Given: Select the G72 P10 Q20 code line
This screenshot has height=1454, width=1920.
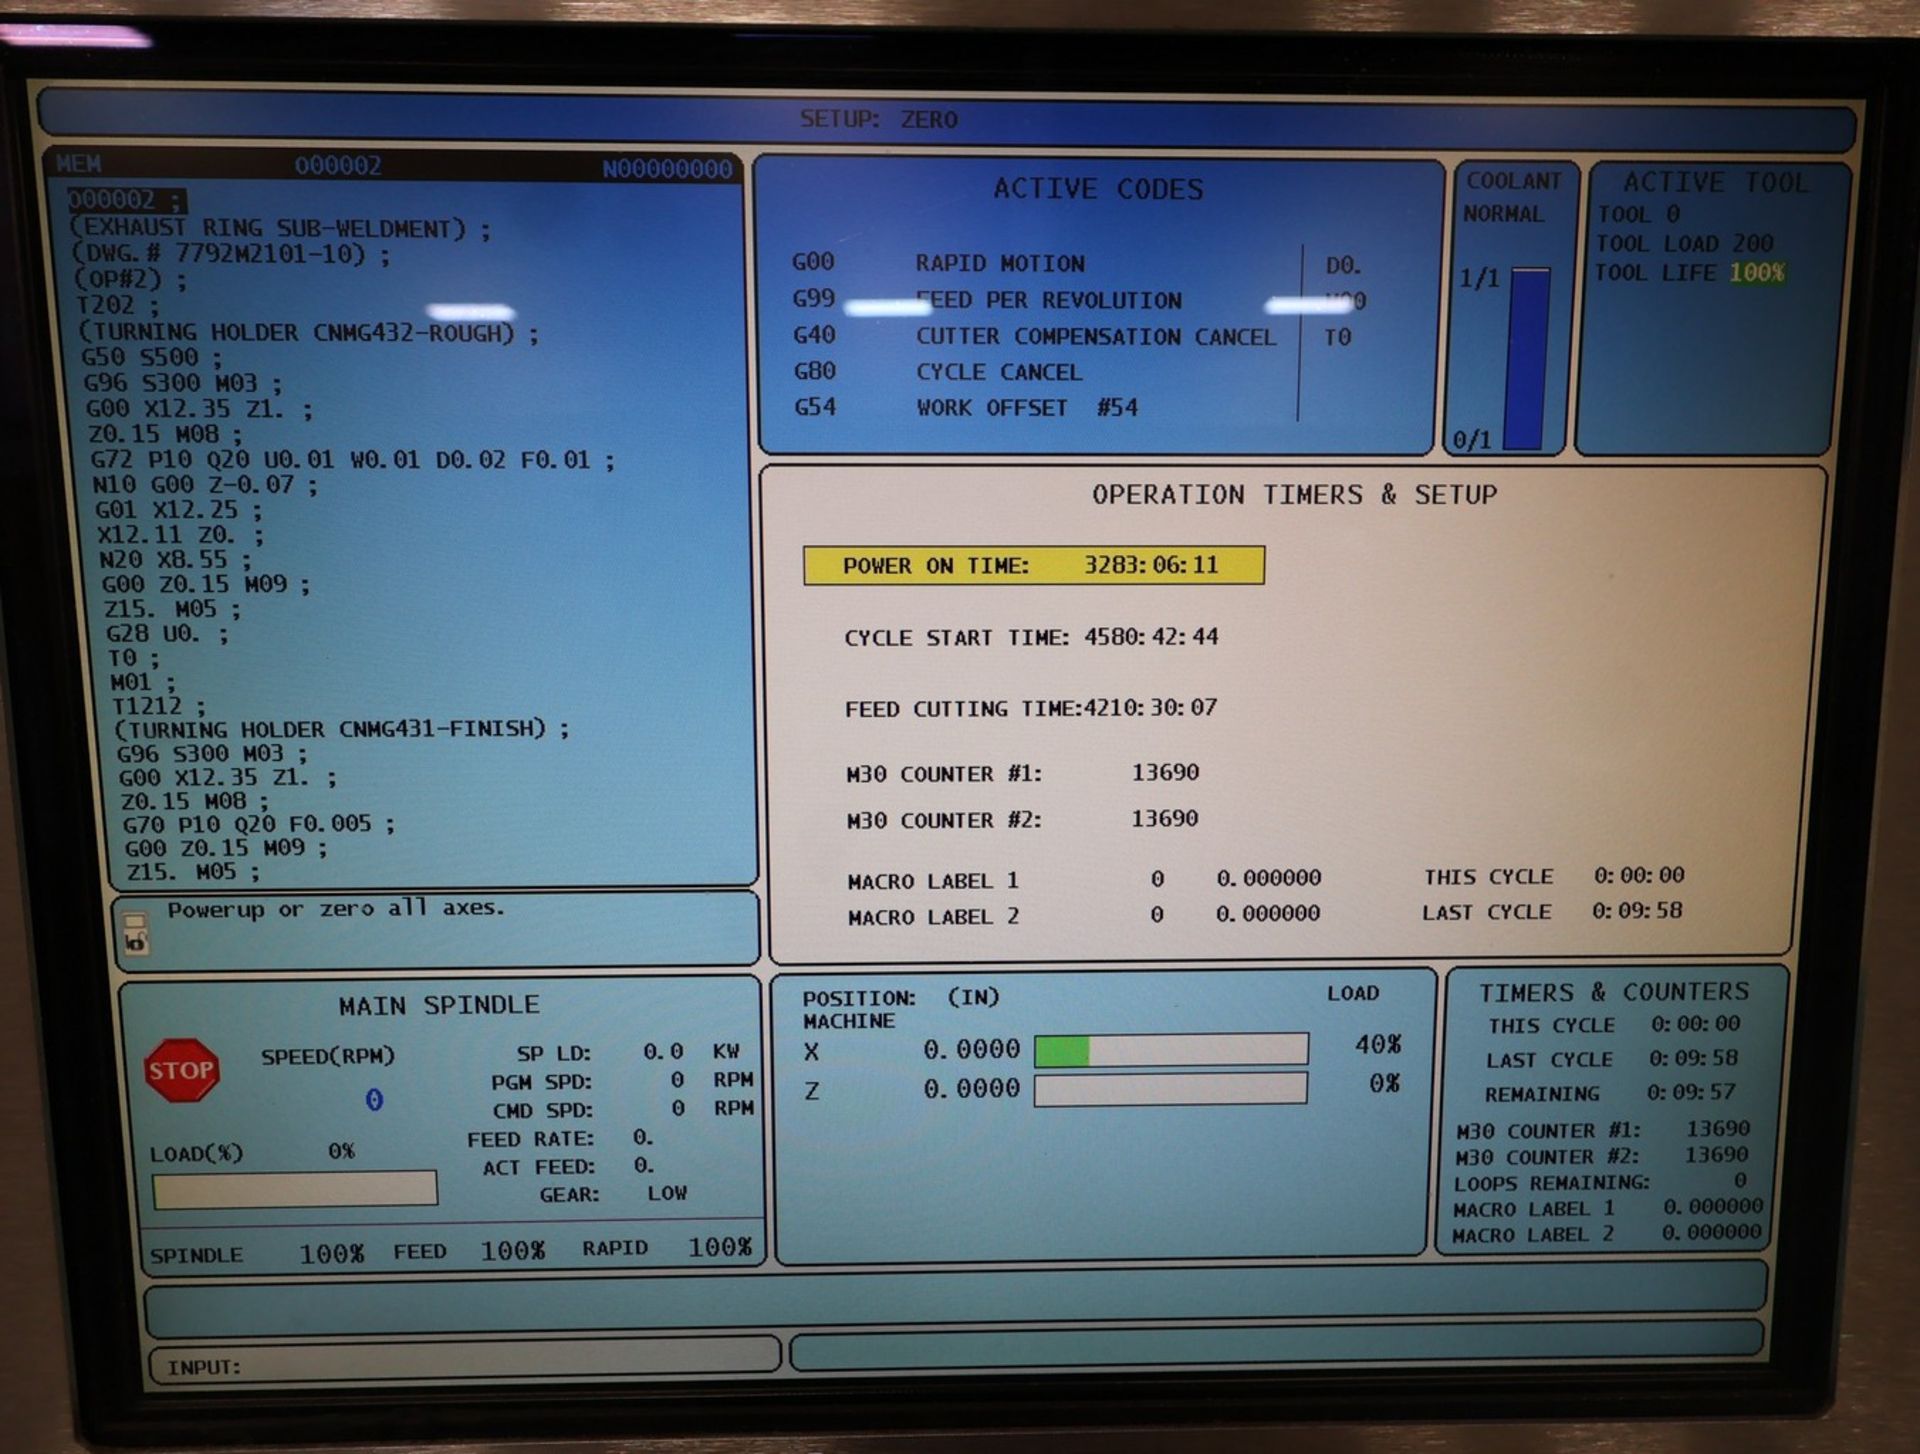Looking at the screenshot, I should point(353,460).
